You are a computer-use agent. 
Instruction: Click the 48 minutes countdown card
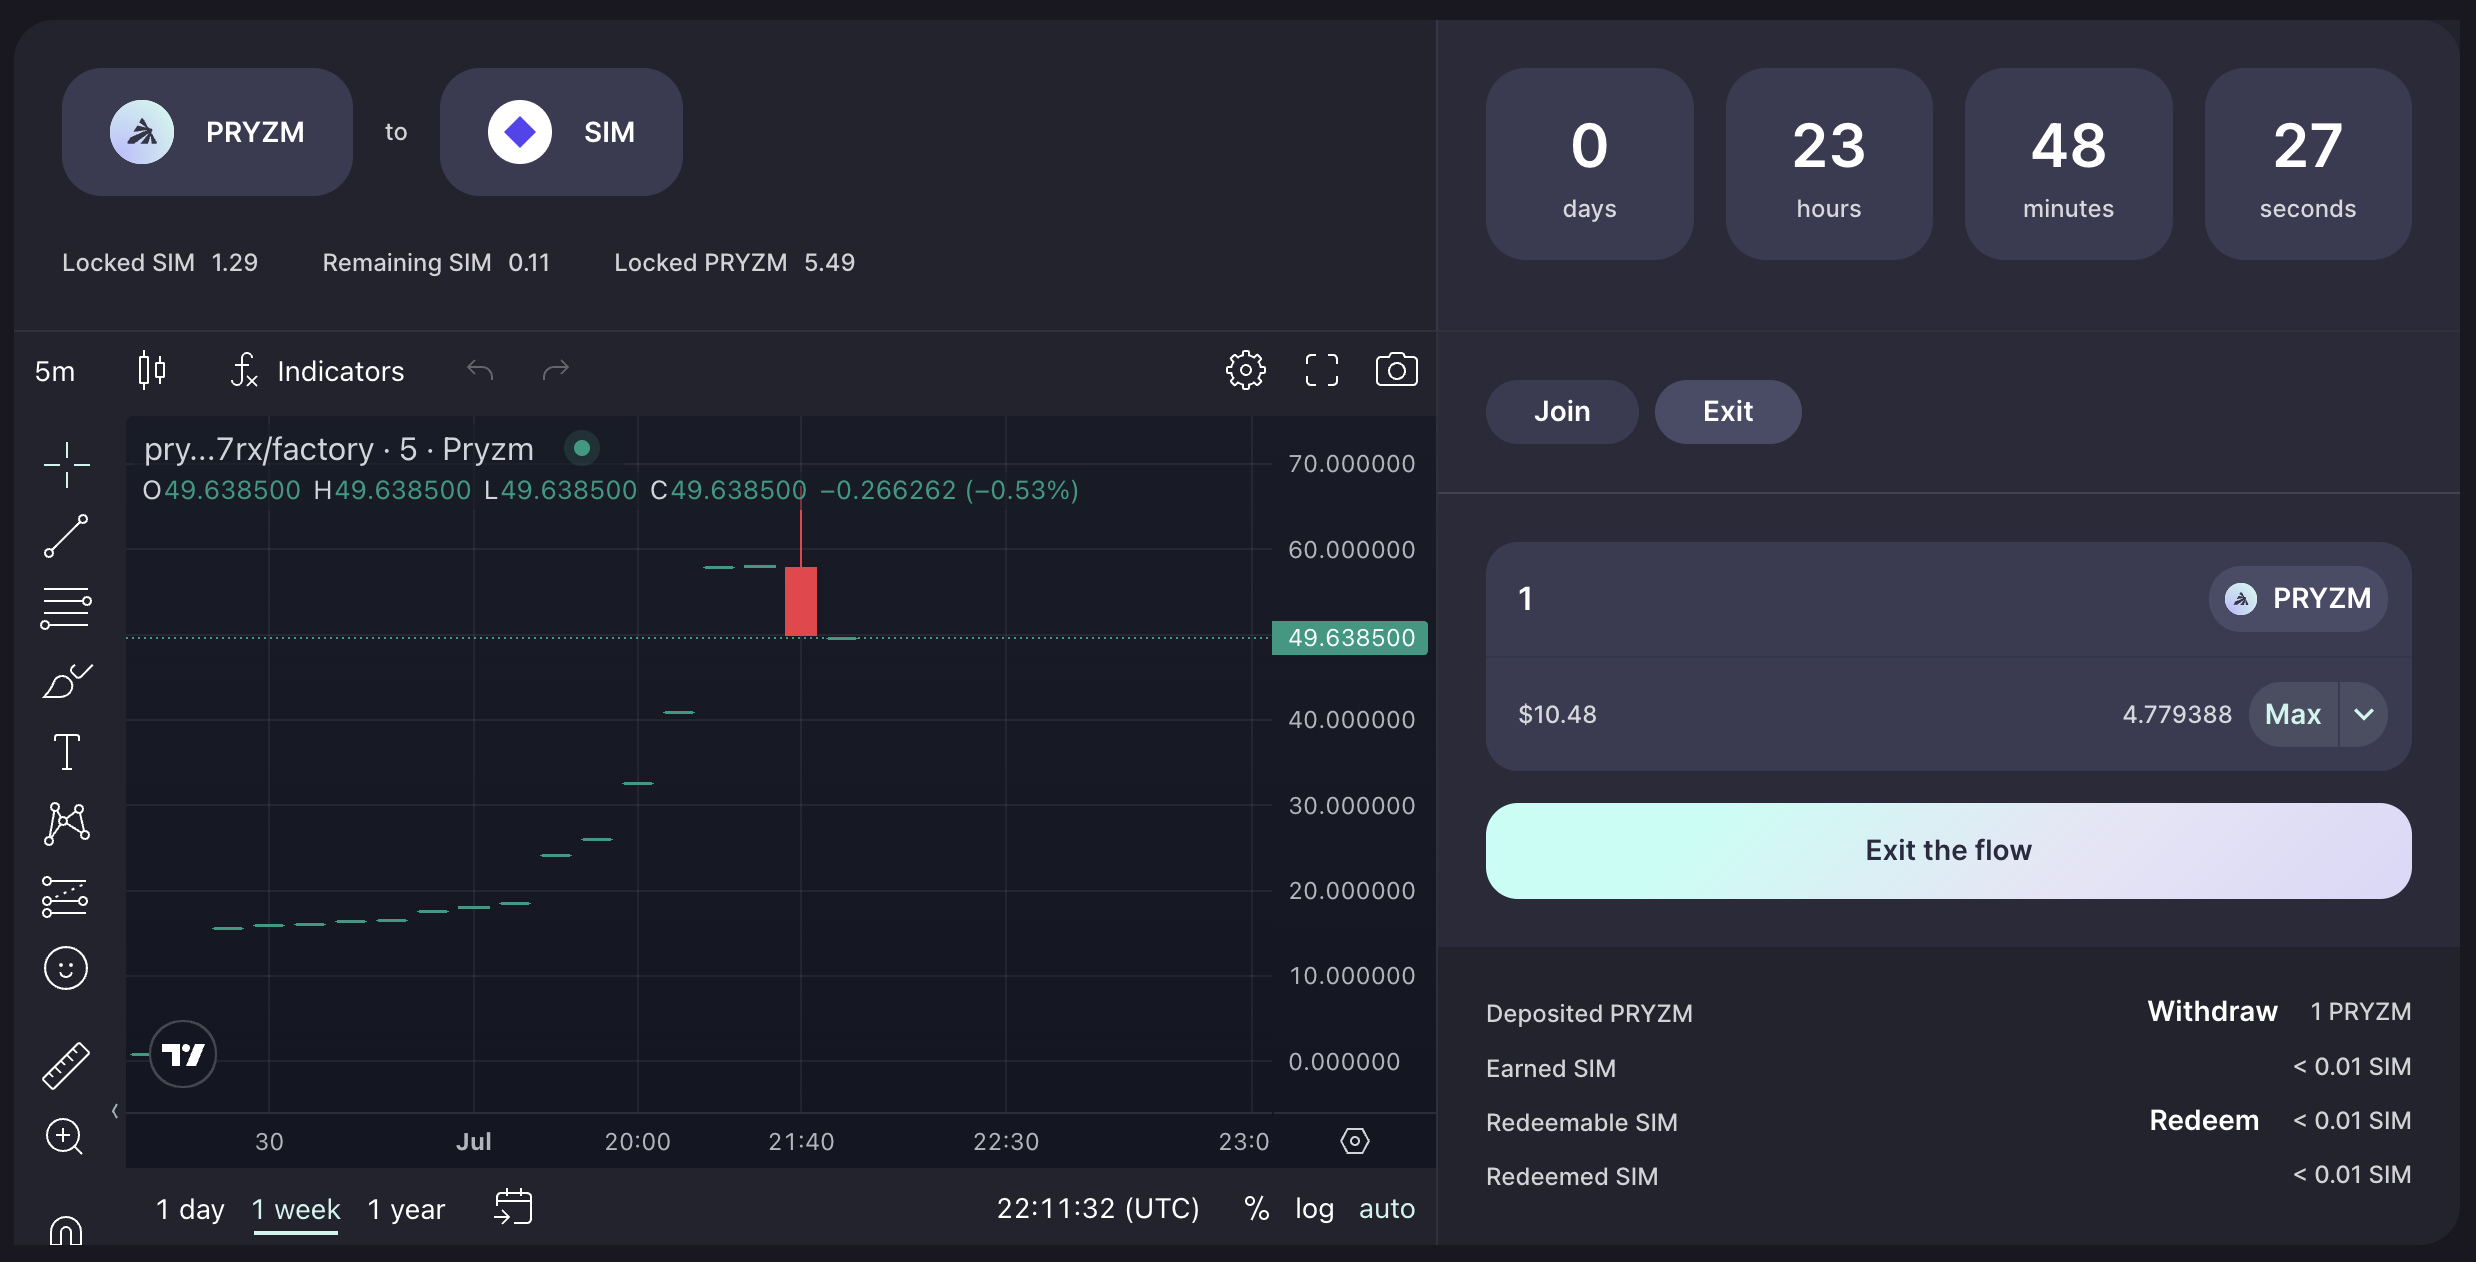[x=2069, y=164]
